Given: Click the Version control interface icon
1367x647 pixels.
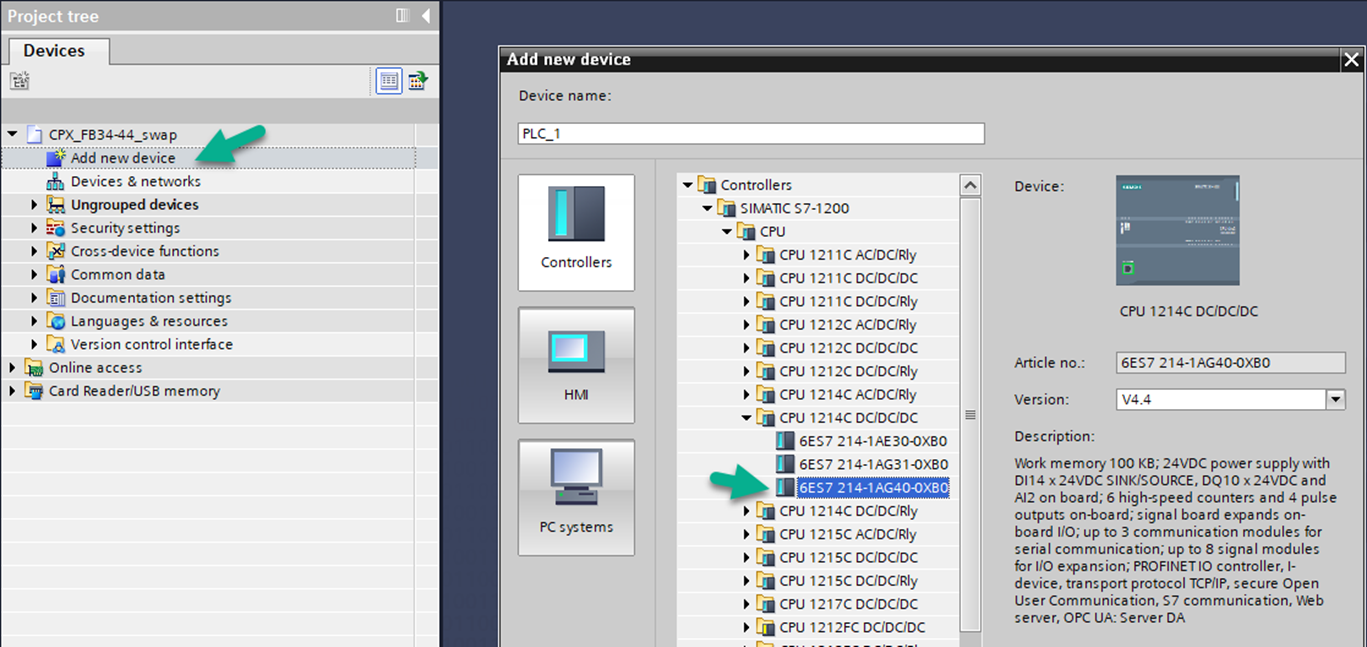Looking at the screenshot, I should click(x=55, y=344).
